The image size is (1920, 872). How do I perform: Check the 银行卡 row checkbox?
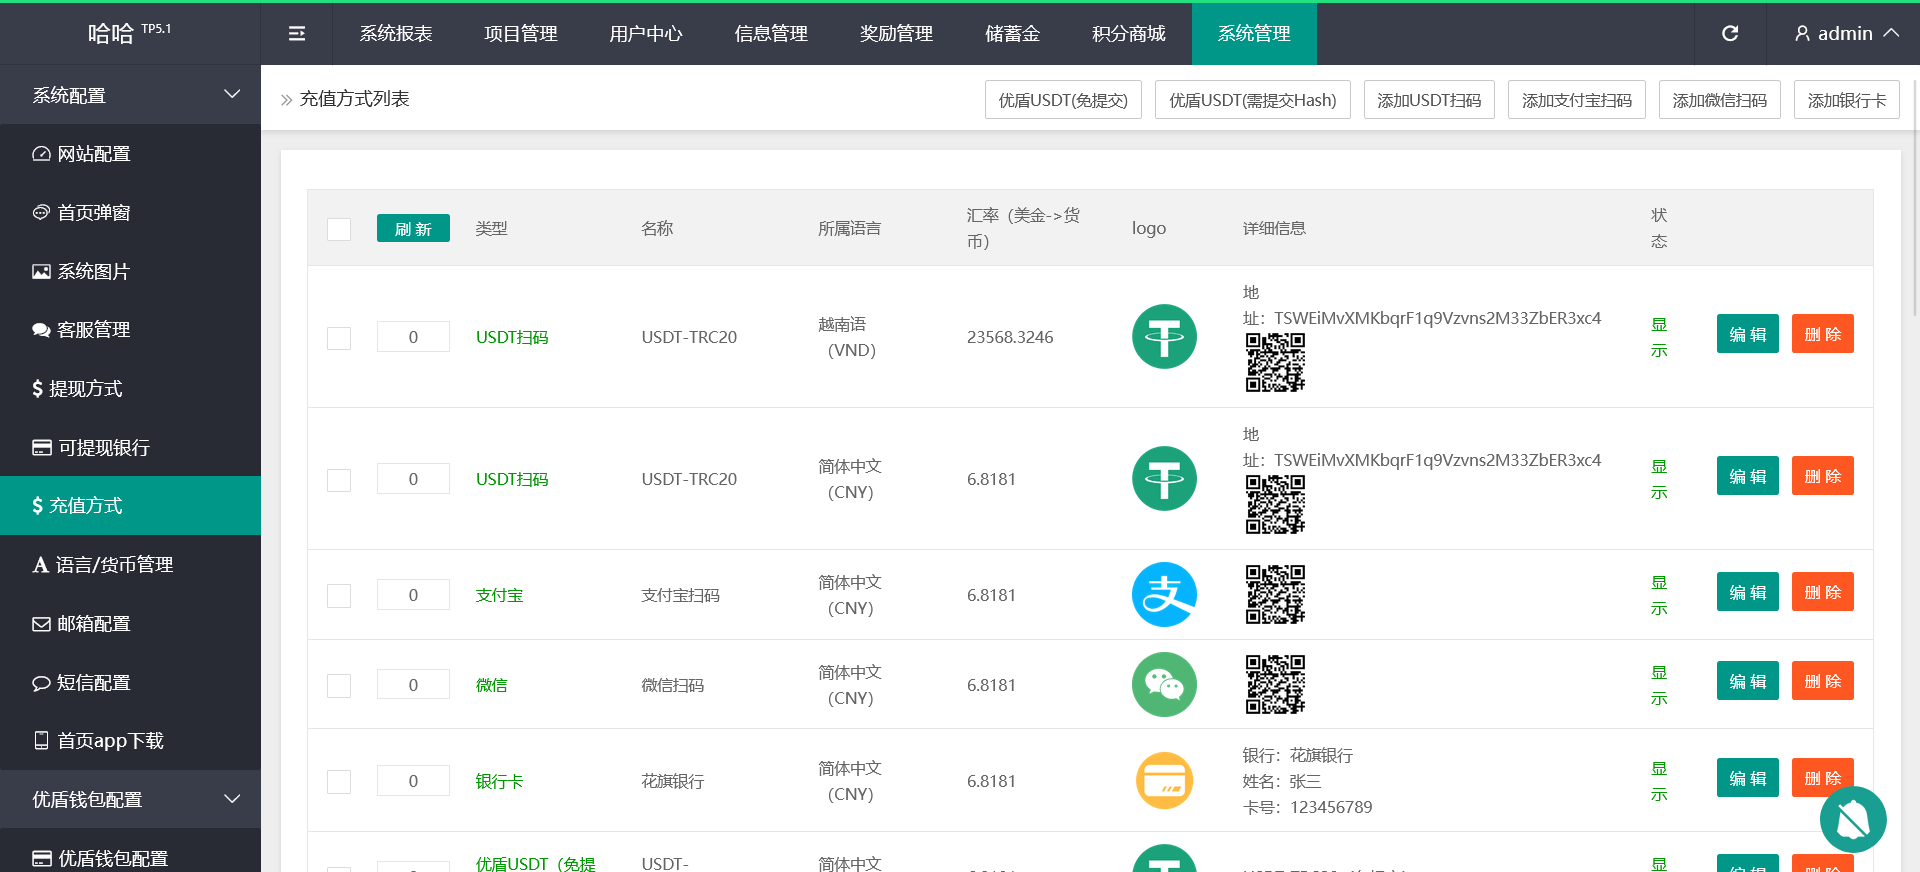point(339,782)
